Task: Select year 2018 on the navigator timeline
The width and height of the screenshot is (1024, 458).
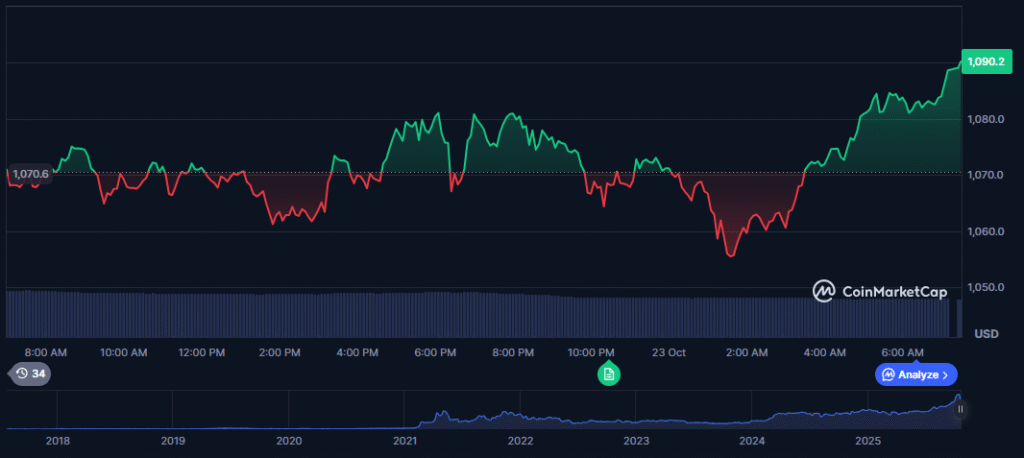Action: (58, 440)
